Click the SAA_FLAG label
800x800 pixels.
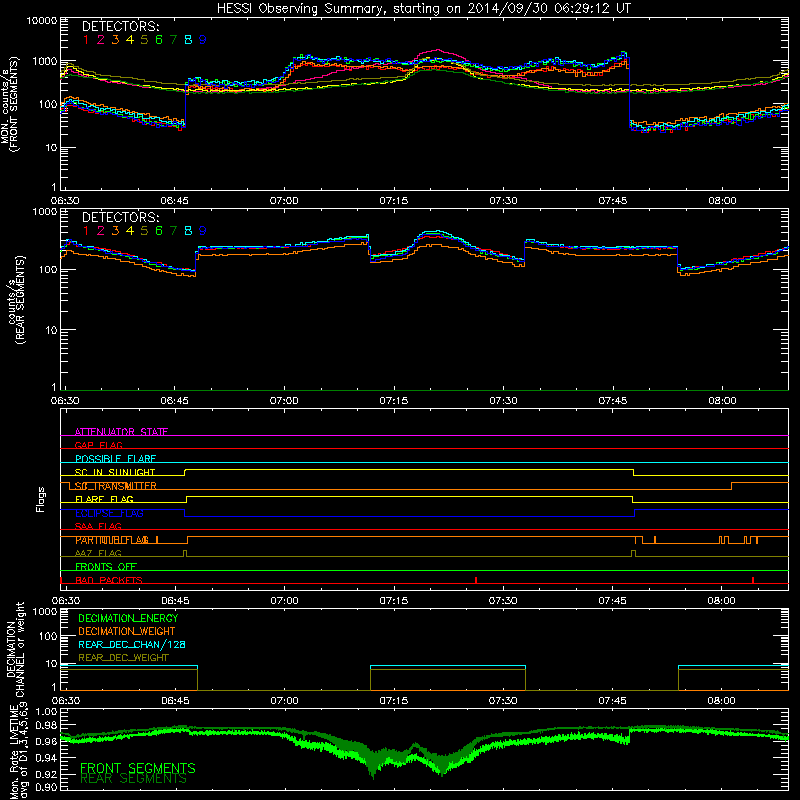[x=98, y=526]
